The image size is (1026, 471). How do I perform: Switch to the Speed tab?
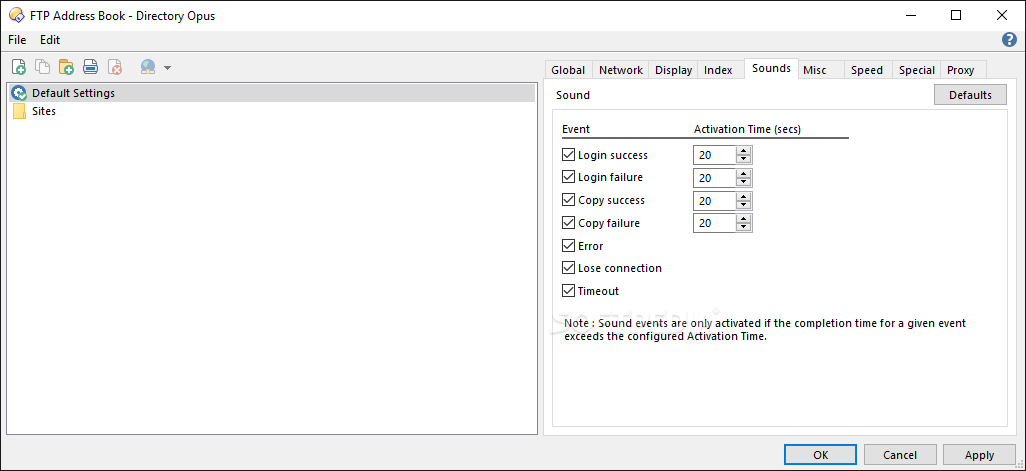(x=867, y=70)
